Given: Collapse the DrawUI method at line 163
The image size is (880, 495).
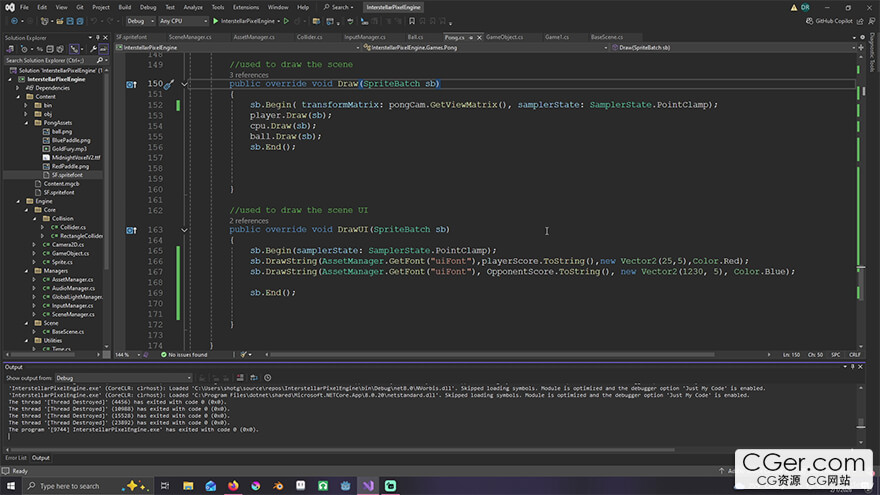Looking at the screenshot, I should [x=184, y=229].
